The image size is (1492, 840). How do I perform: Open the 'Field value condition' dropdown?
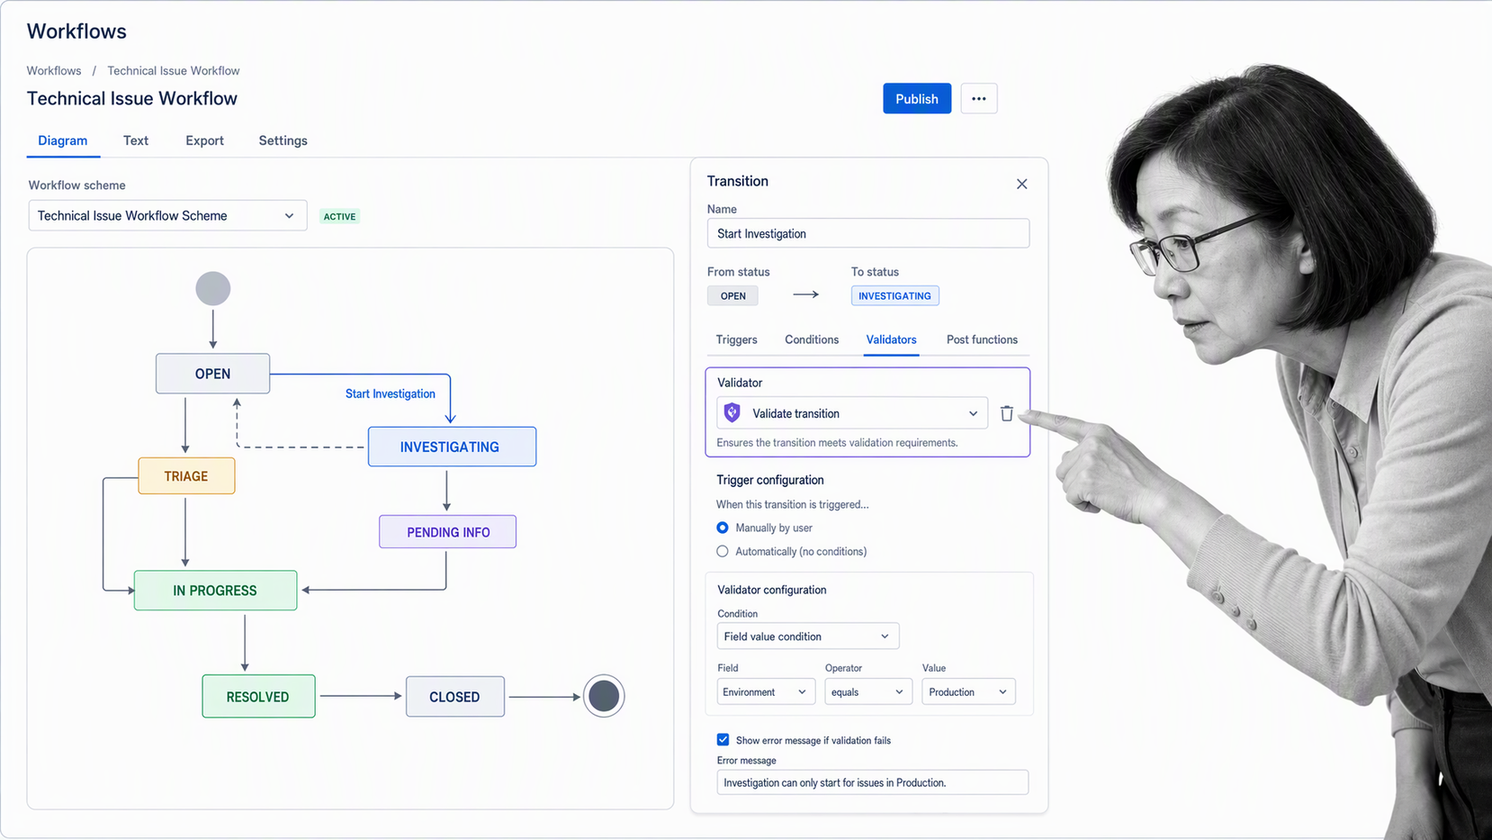[808, 636]
